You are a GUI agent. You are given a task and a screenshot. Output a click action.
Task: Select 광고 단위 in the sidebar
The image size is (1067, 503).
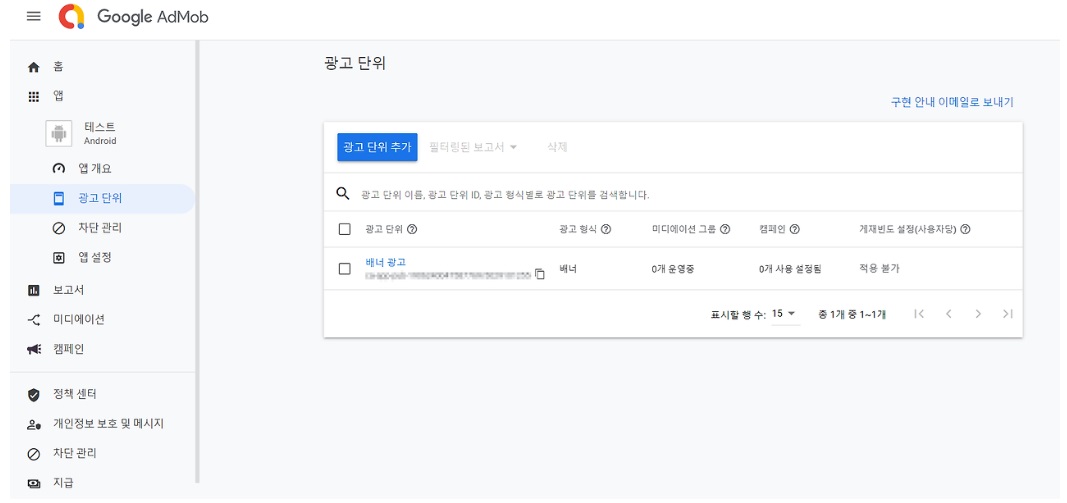pyautogui.click(x=102, y=198)
